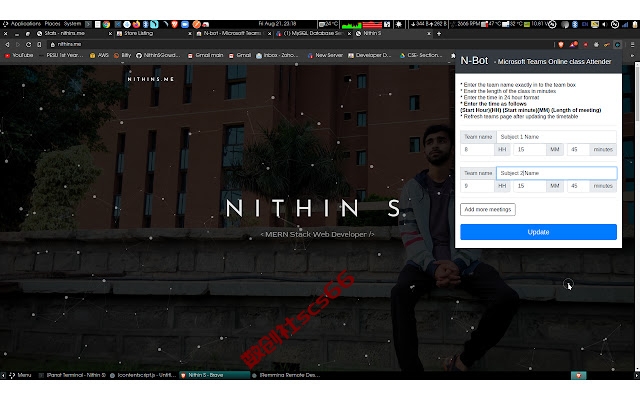Edit the start hour field showing 9
The height and width of the screenshot is (400, 640).
477,186
